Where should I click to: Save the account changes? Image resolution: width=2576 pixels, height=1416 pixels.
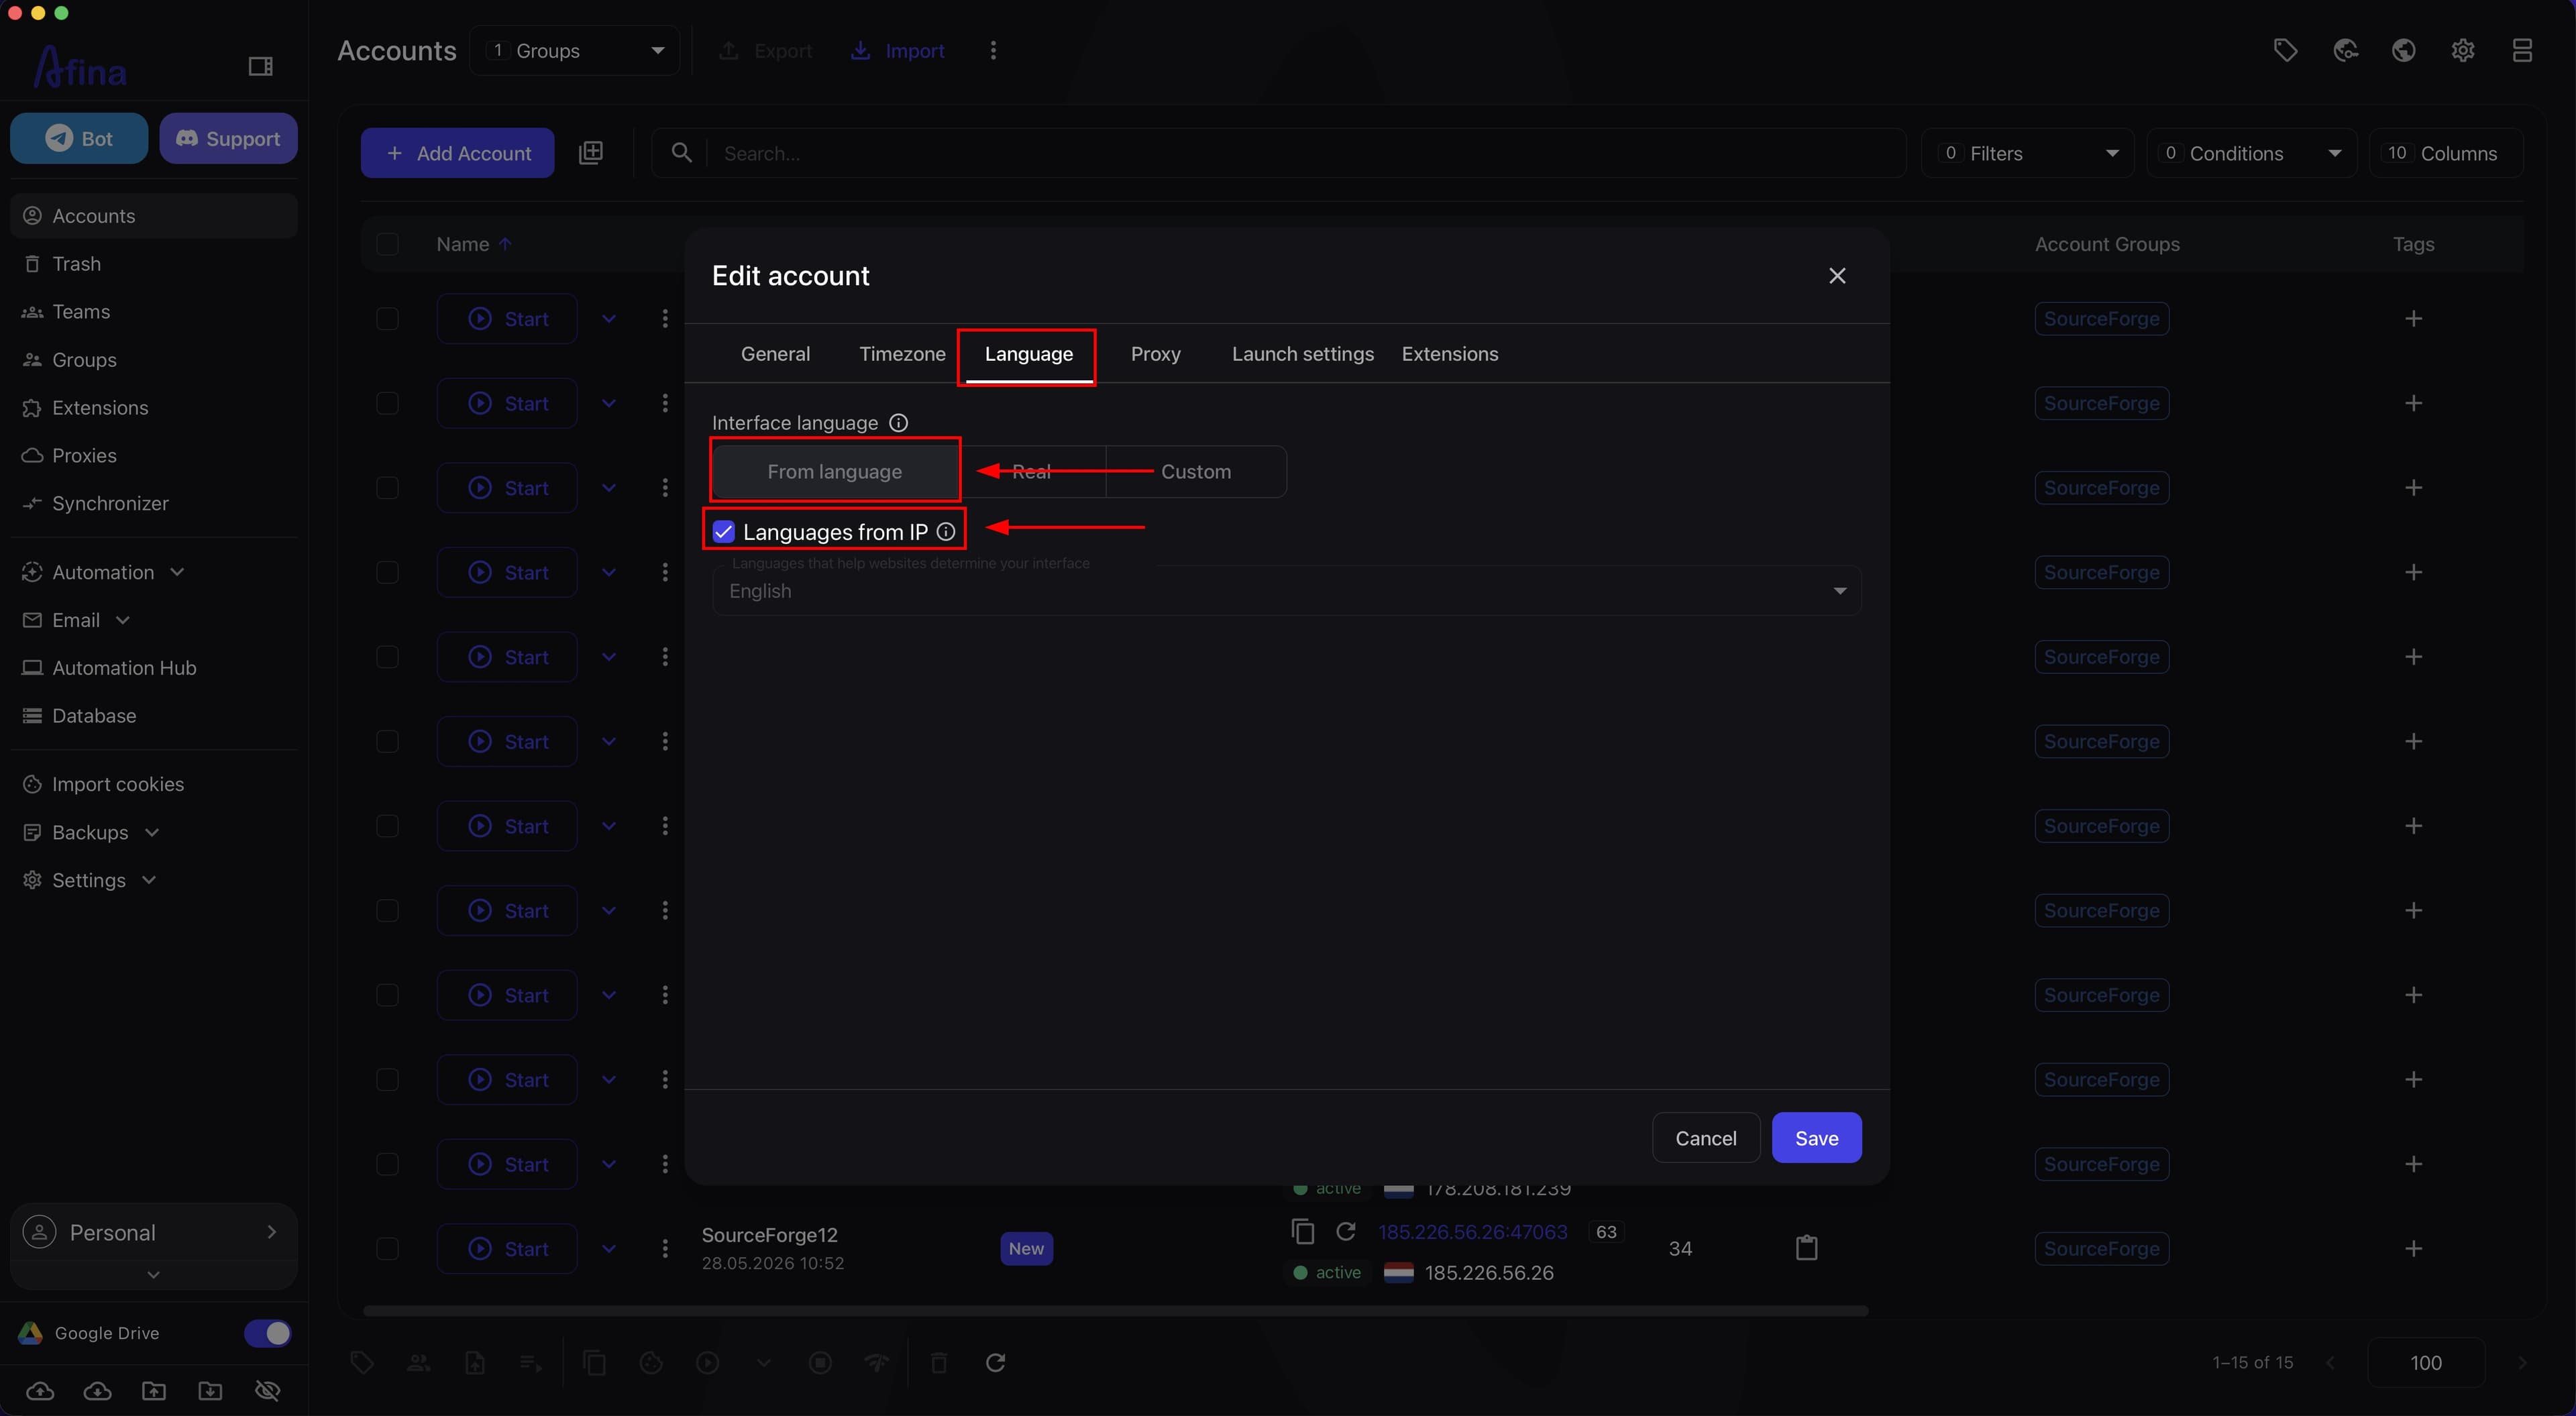(1816, 1138)
